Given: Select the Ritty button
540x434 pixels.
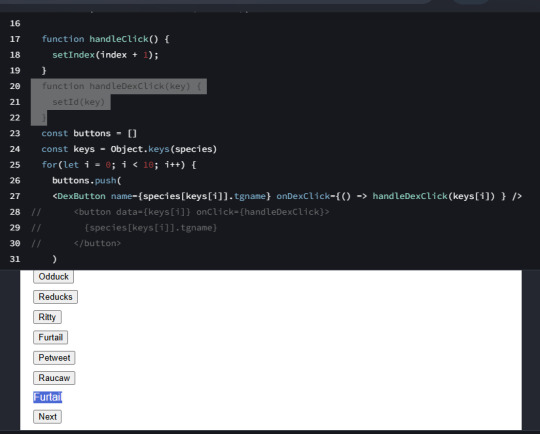Looking at the screenshot, I should 47,317.
